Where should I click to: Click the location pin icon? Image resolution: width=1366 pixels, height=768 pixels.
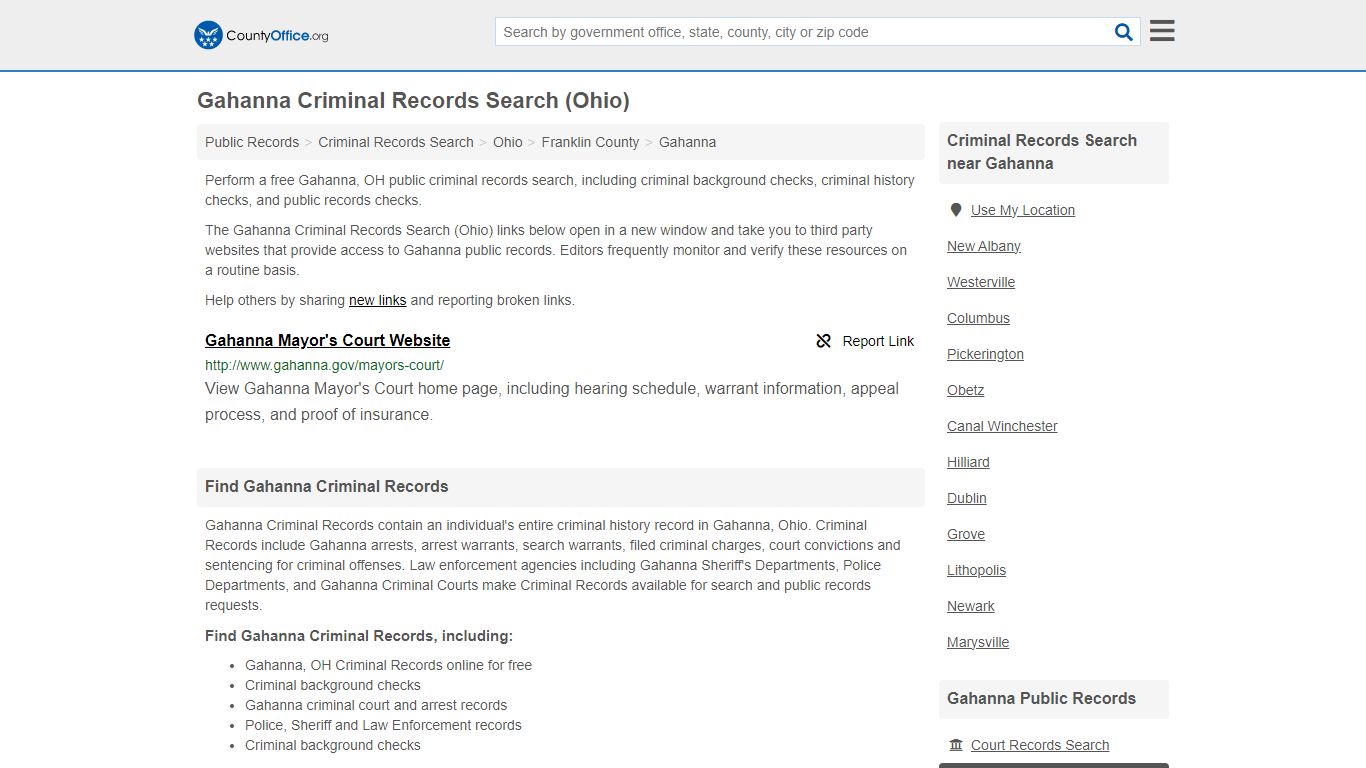click(x=956, y=210)
